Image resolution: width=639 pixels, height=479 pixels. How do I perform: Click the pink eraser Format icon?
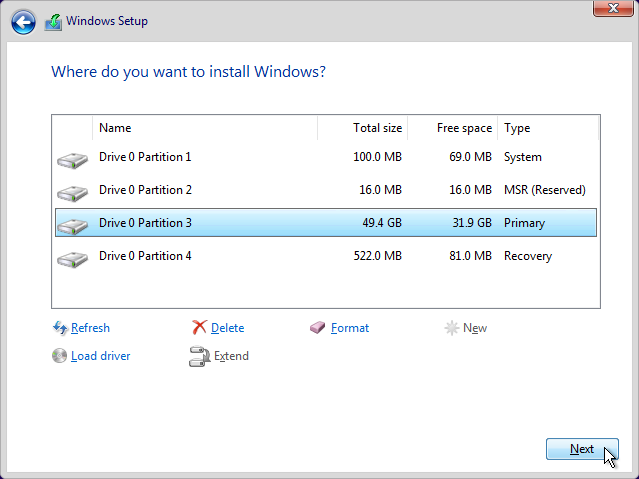pos(317,327)
